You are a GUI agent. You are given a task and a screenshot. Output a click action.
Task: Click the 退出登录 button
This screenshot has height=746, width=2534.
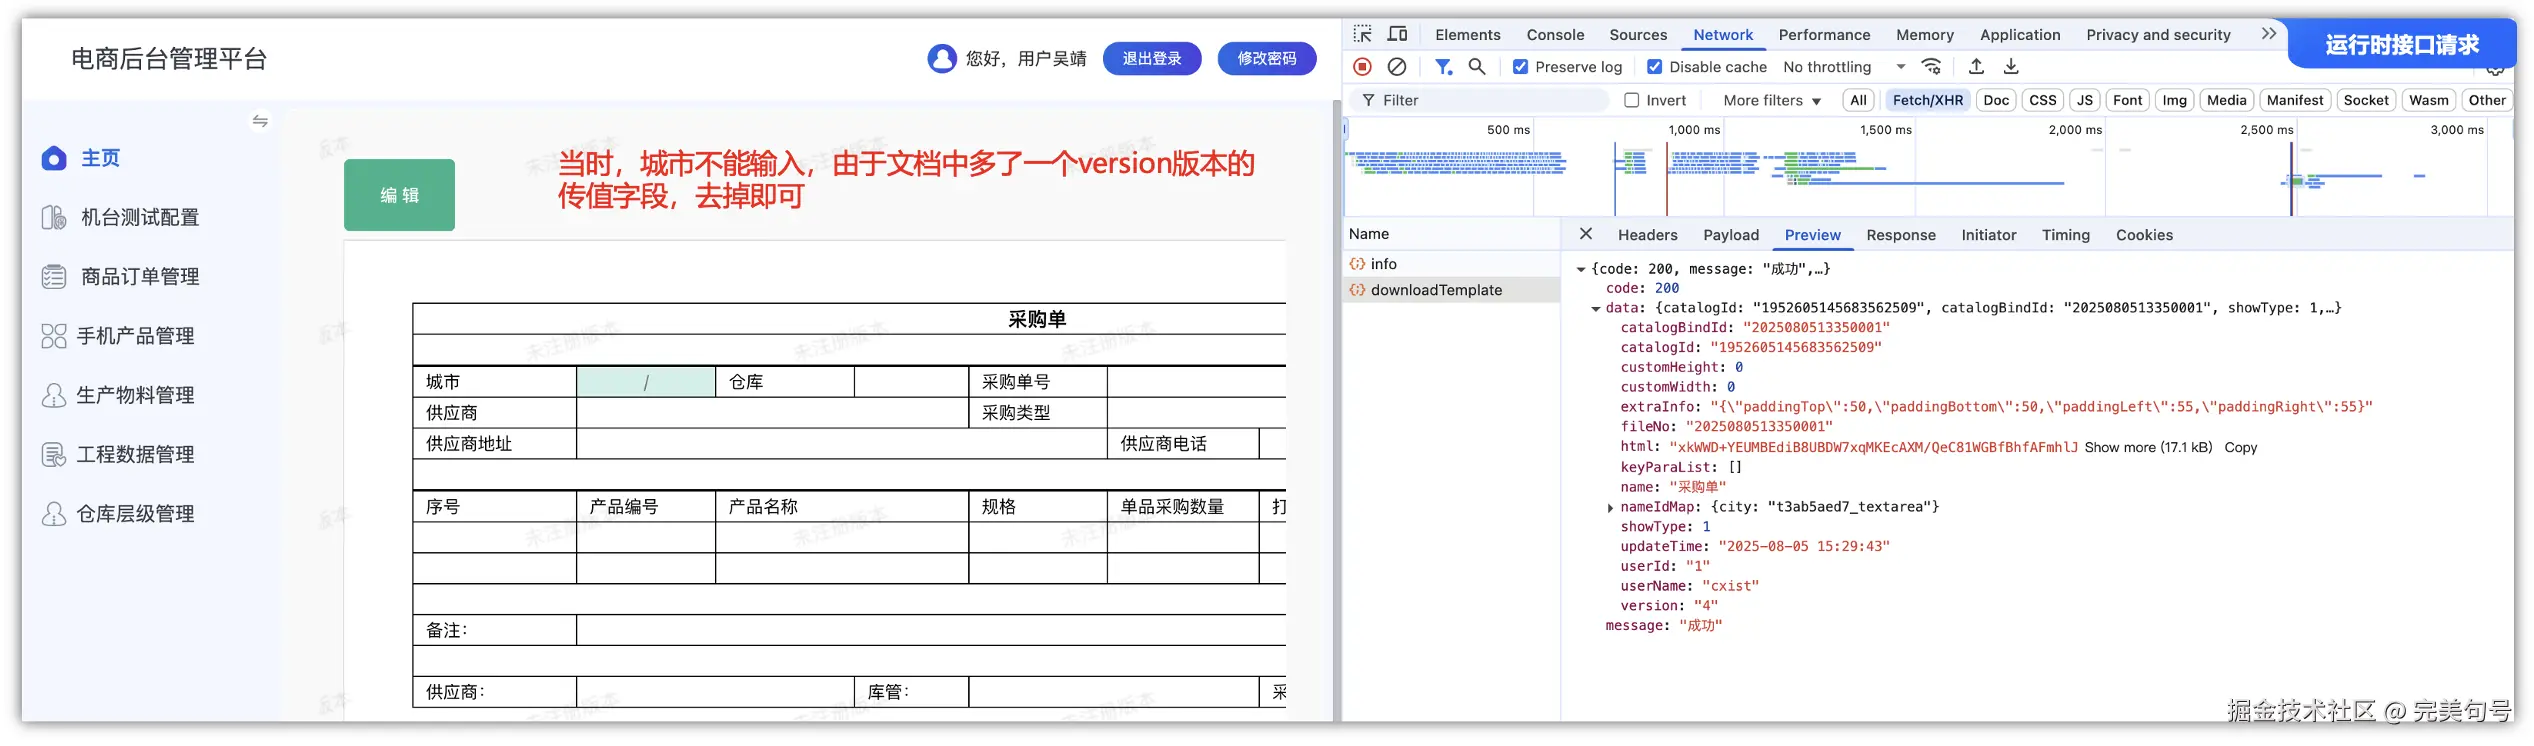(x=1152, y=59)
